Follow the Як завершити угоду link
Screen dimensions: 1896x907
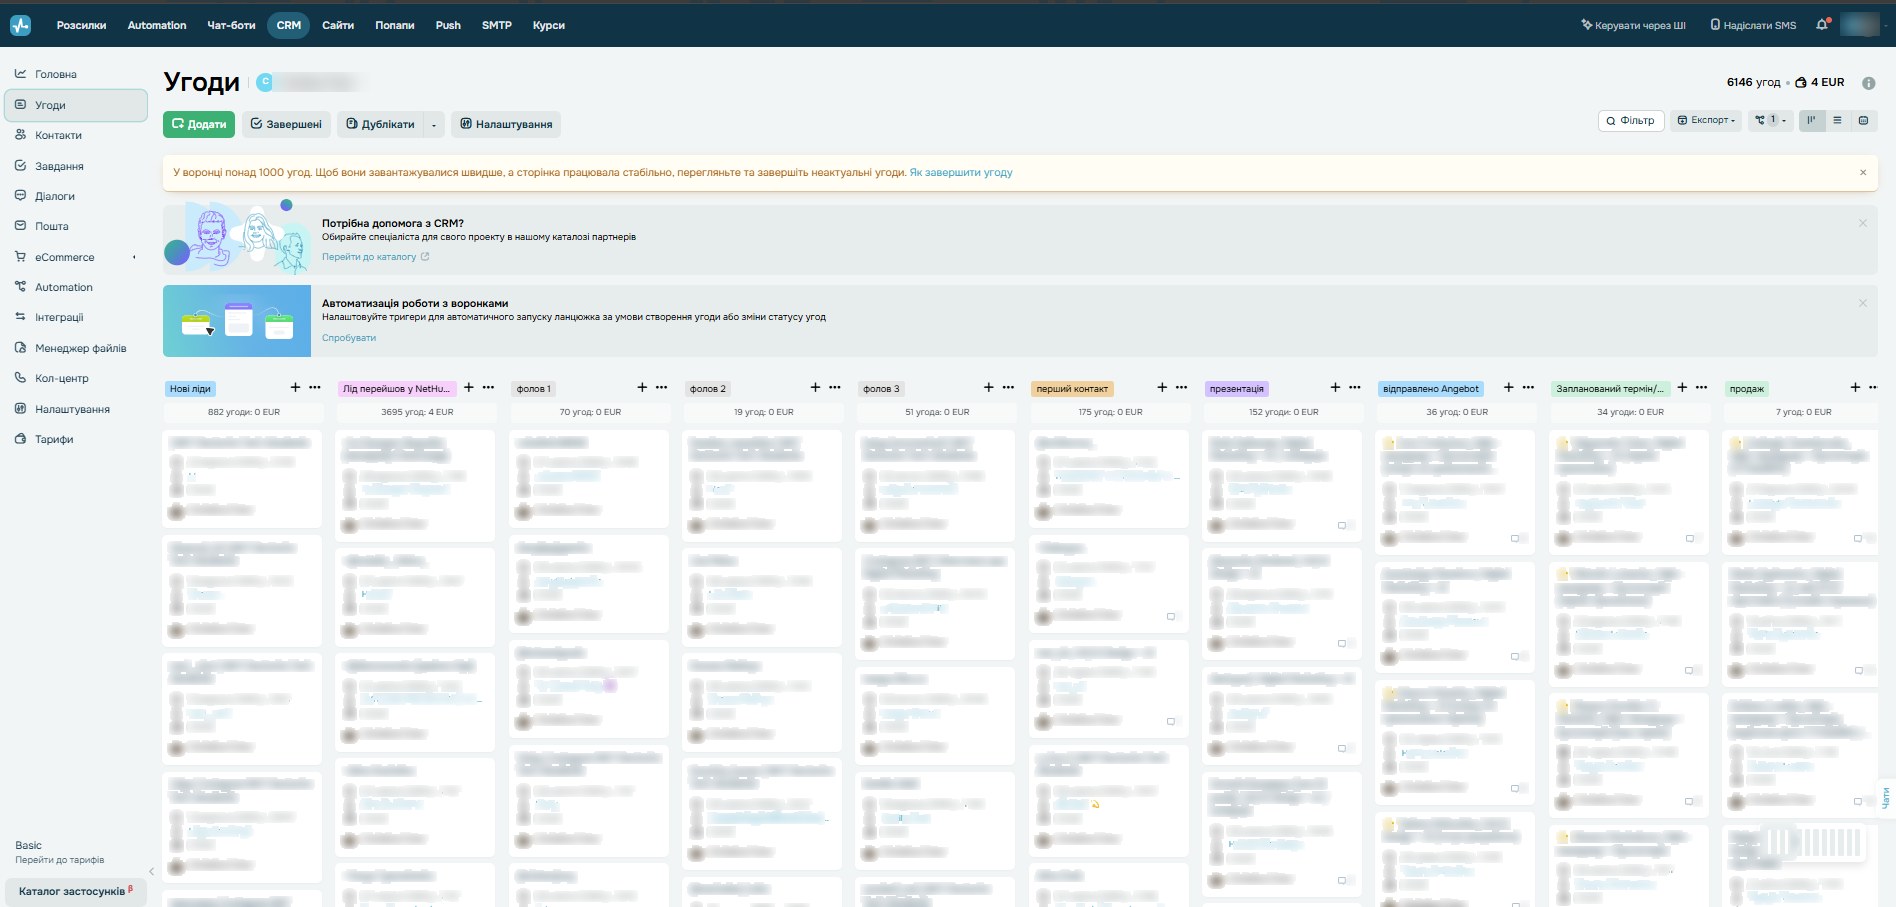[961, 173]
